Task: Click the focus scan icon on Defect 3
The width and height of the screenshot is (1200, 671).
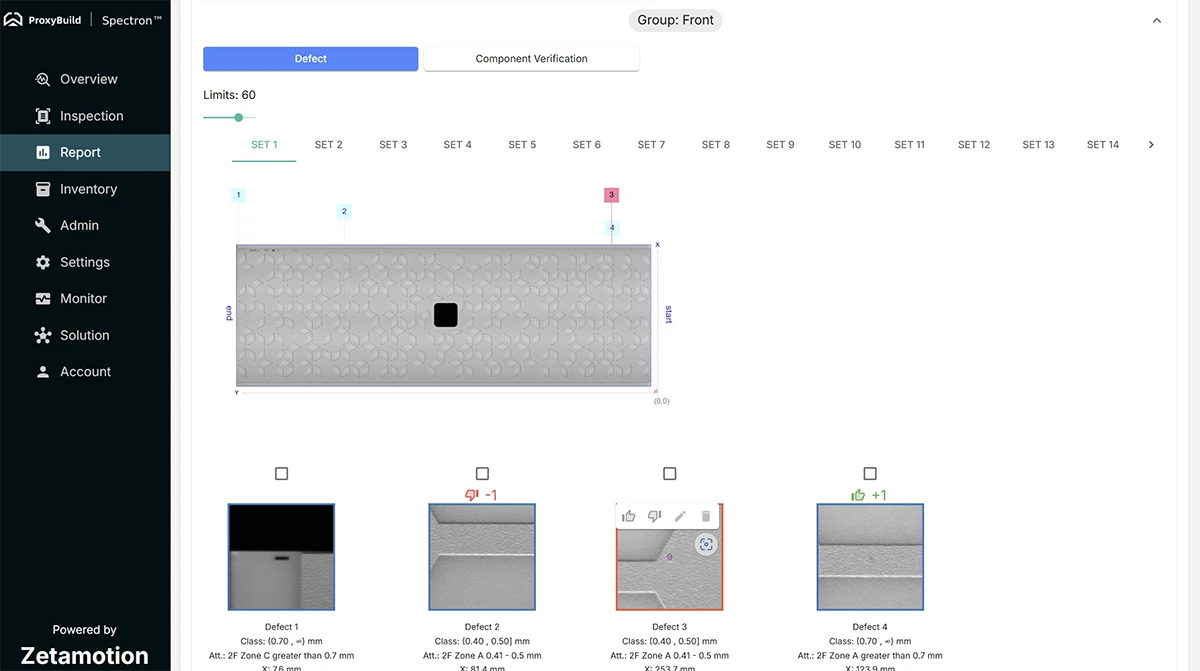Action: point(706,544)
